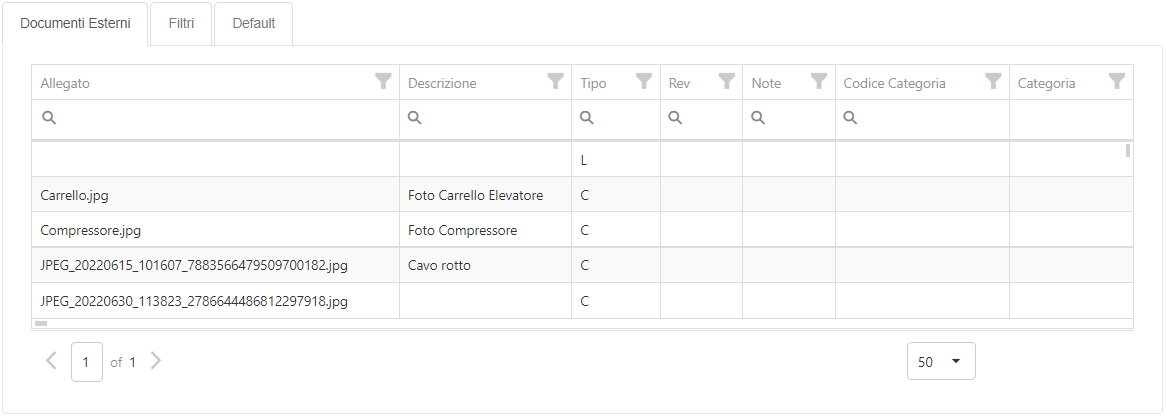Screen dimensions: 1167x417
Task: Open the filter icon on Categoria column
Action: 1116,82
